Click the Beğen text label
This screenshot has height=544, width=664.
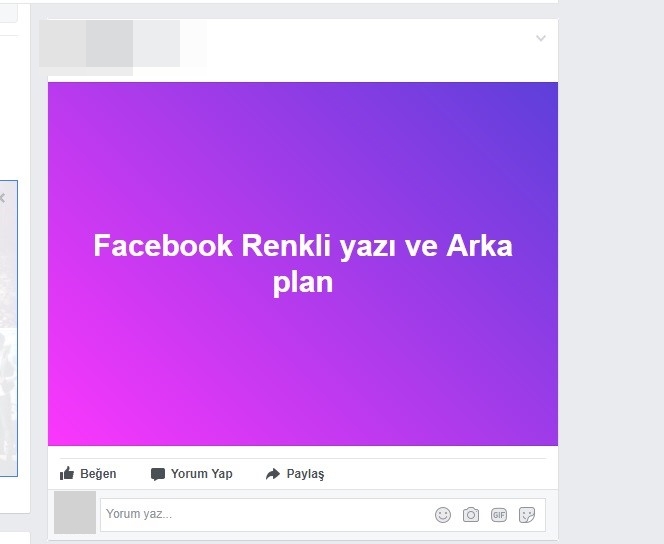point(98,474)
